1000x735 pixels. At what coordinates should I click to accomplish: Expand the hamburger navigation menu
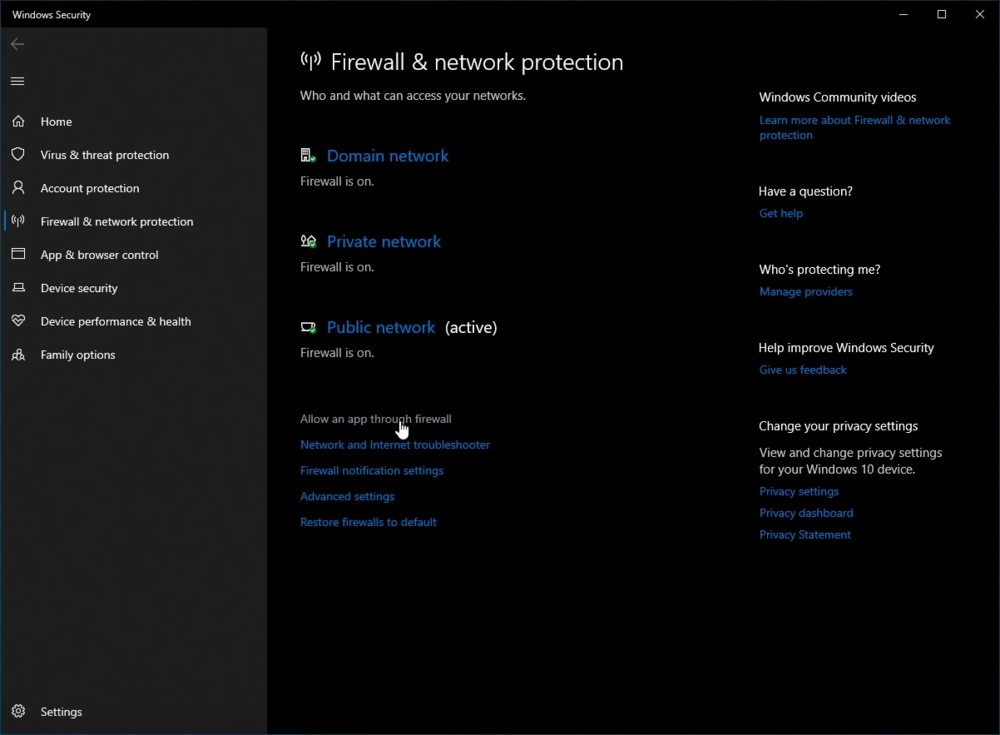pyautogui.click(x=18, y=81)
